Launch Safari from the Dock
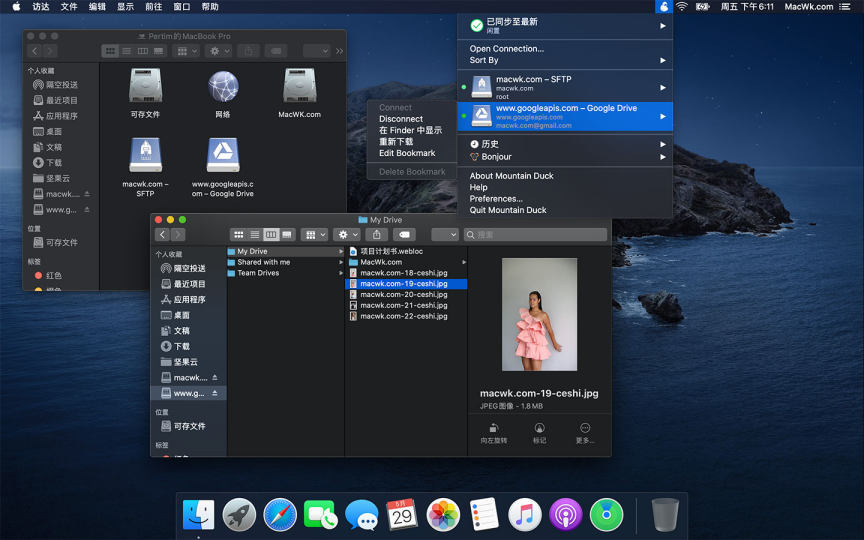The image size is (864, 540). (x=280, y=515)
